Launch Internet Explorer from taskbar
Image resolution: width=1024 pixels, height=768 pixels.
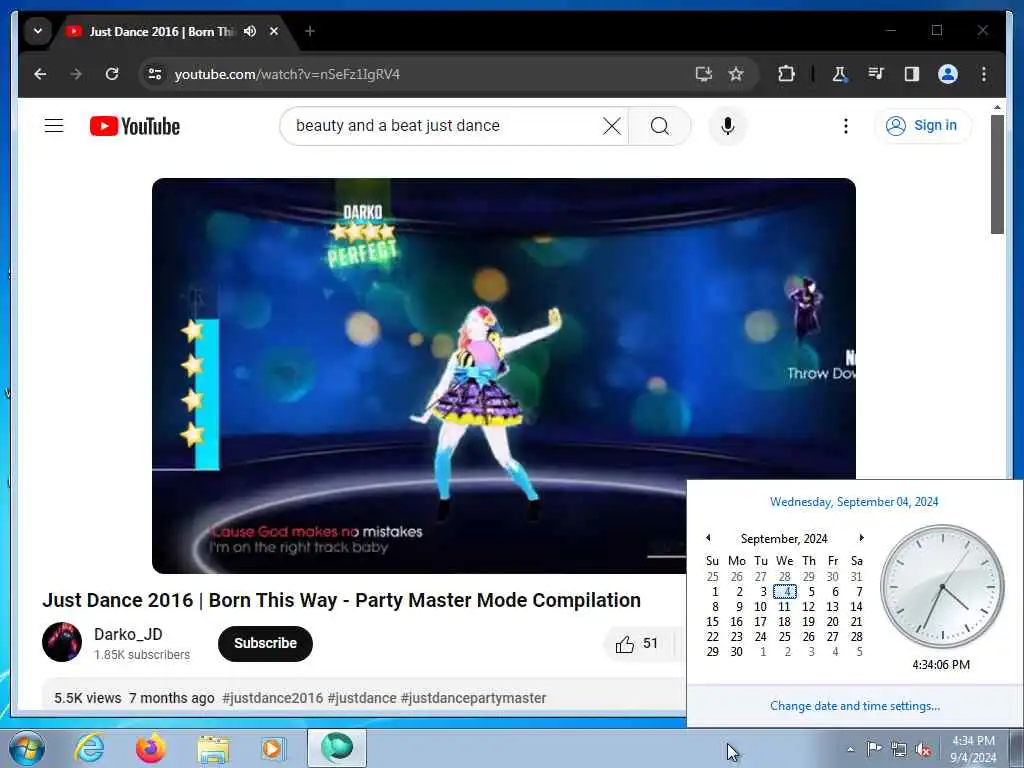pyautogui.click(x=89, y=748)
